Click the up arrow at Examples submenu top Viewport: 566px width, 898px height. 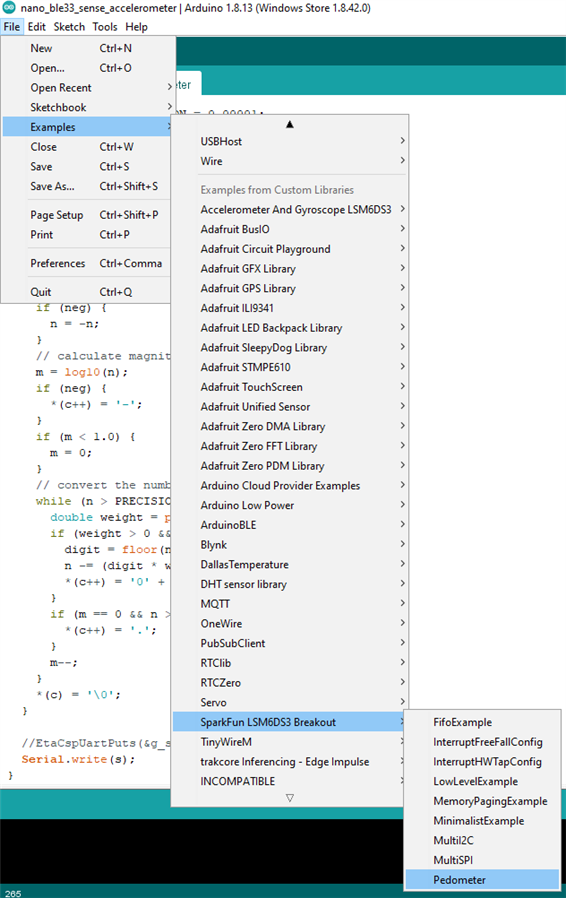click(x=290, y=124)
